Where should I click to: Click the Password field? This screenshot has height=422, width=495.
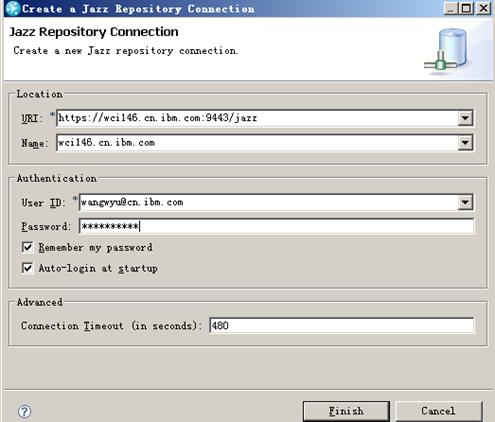[x=276, y=226]
